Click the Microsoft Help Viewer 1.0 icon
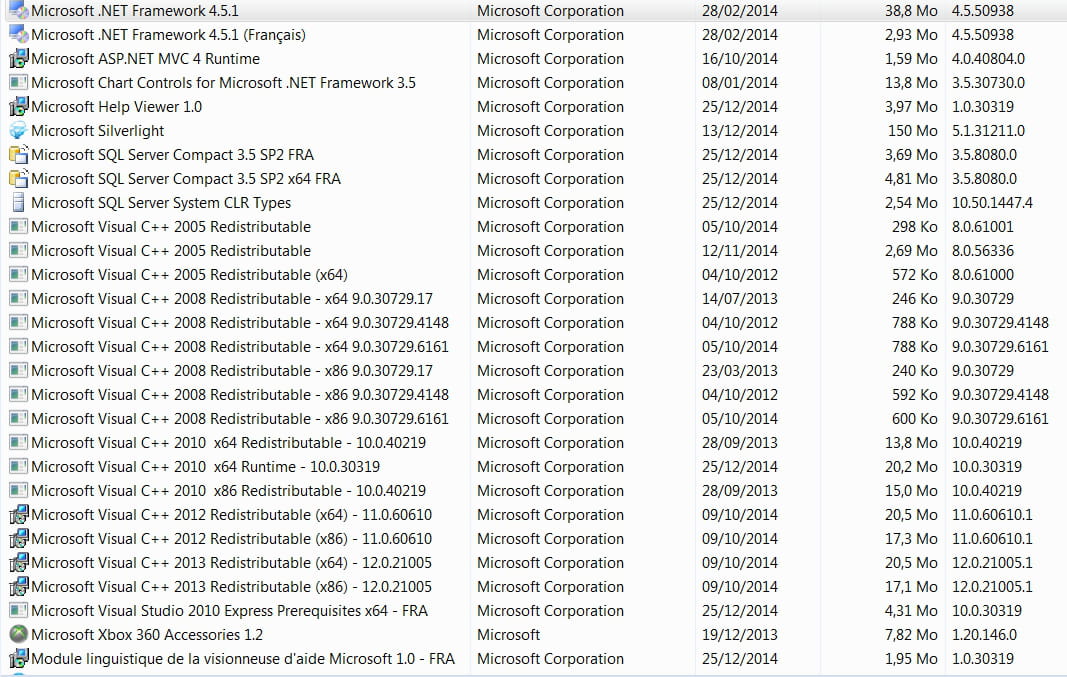The height and width of the screenshot is (677, 1067). pos(18,106)
